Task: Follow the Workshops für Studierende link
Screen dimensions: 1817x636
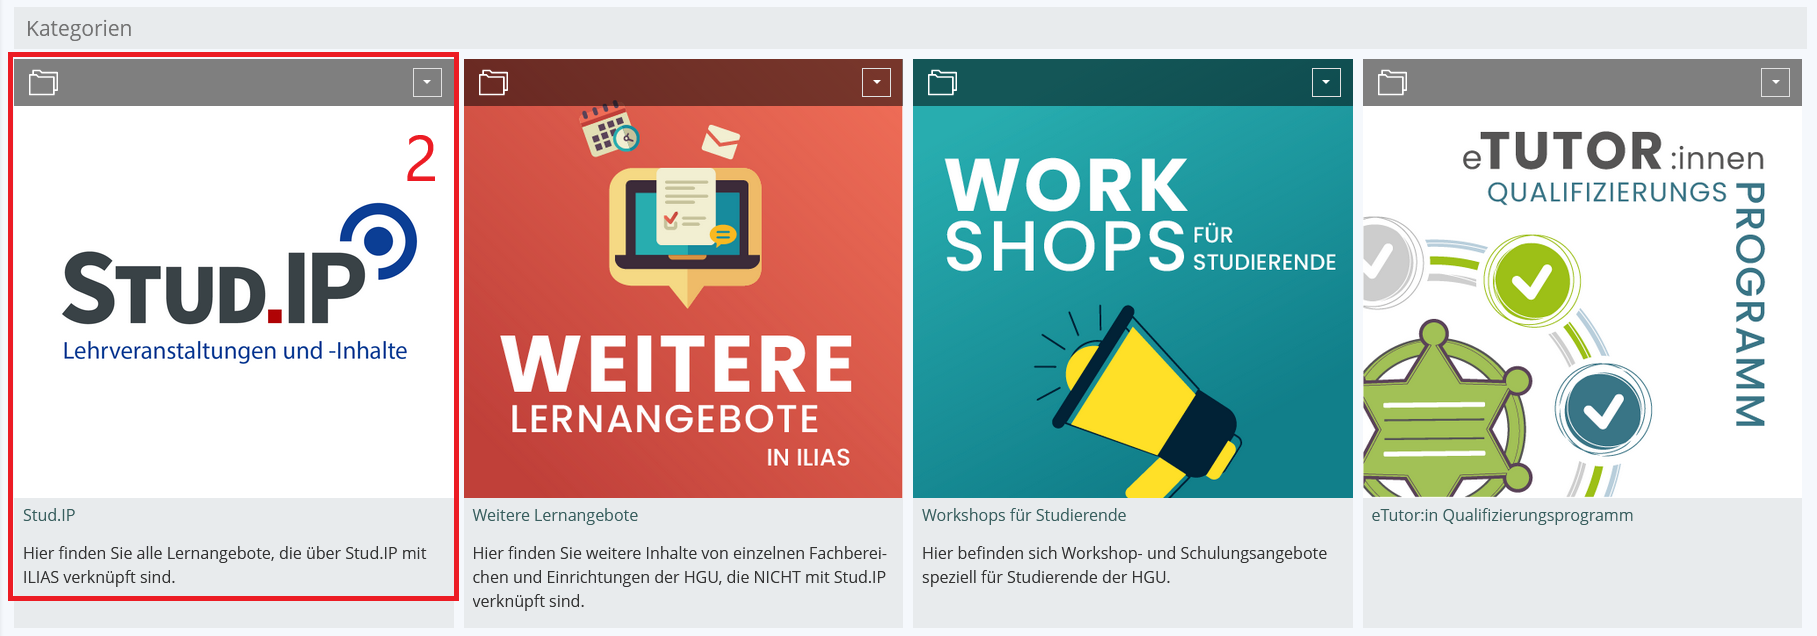Action: click(x=1024, y=515)
